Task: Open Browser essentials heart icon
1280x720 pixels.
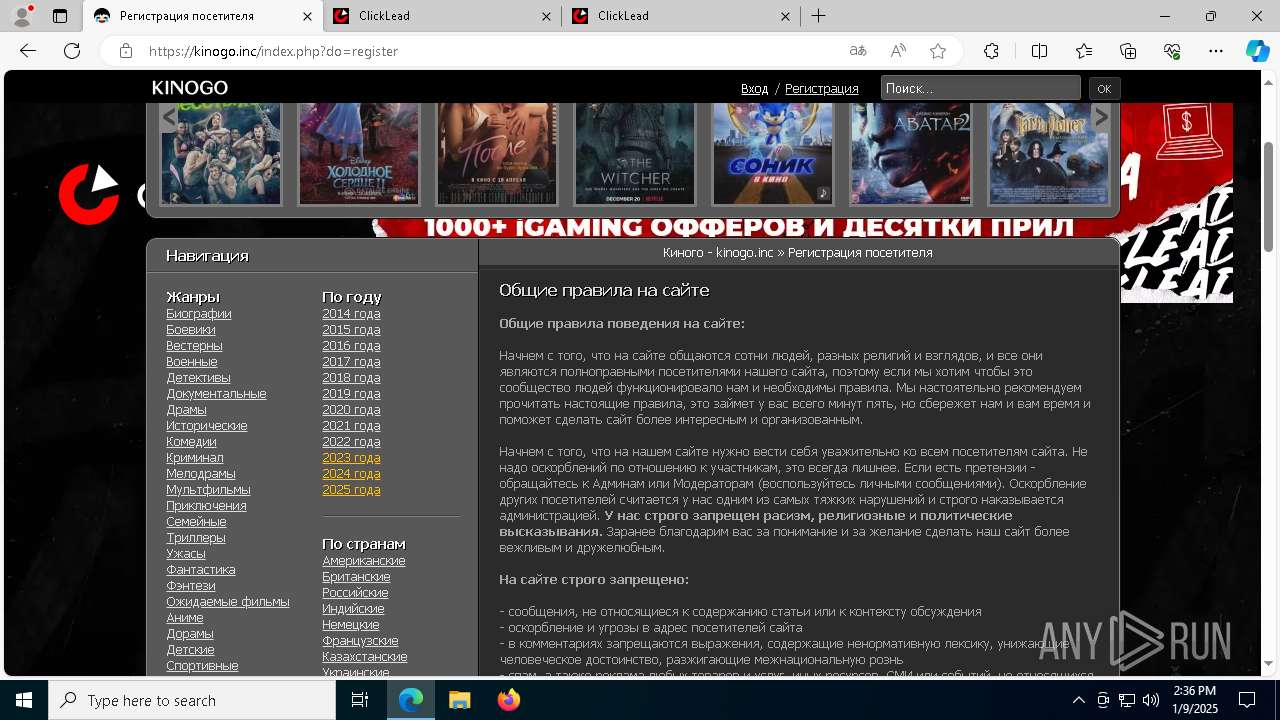Action: [1172, 51]
